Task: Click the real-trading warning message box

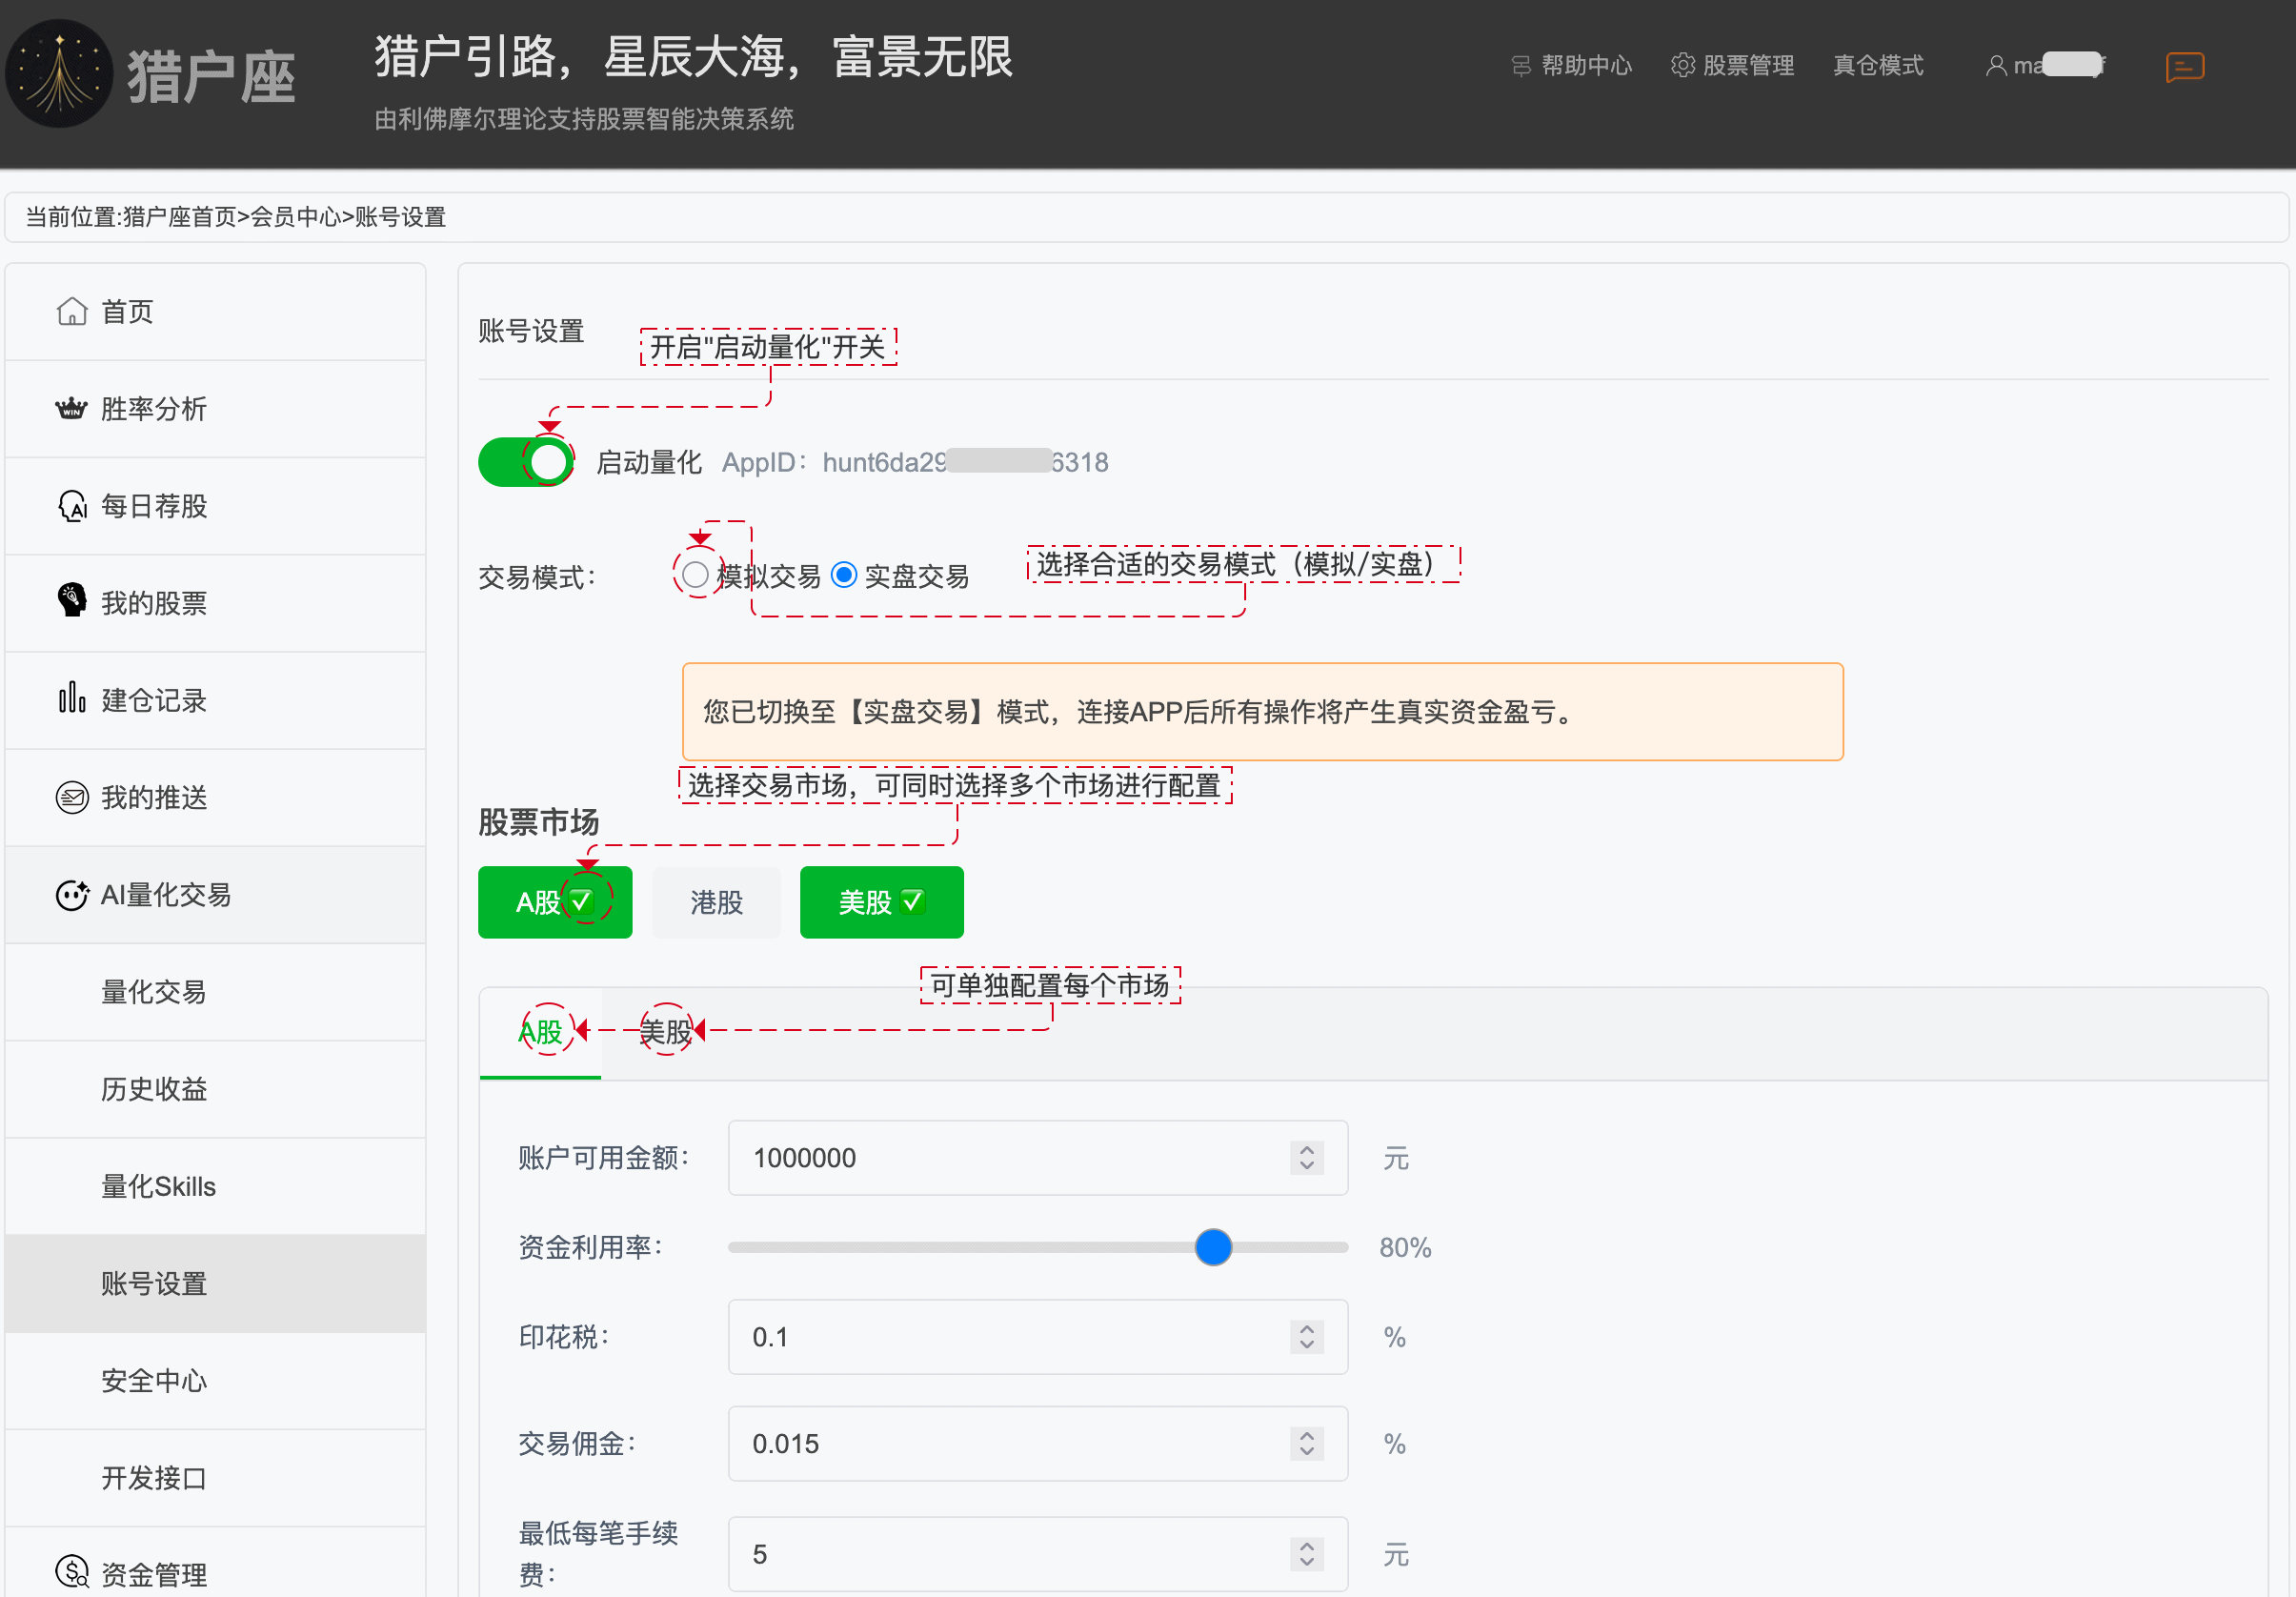Action: [1262, 712]
